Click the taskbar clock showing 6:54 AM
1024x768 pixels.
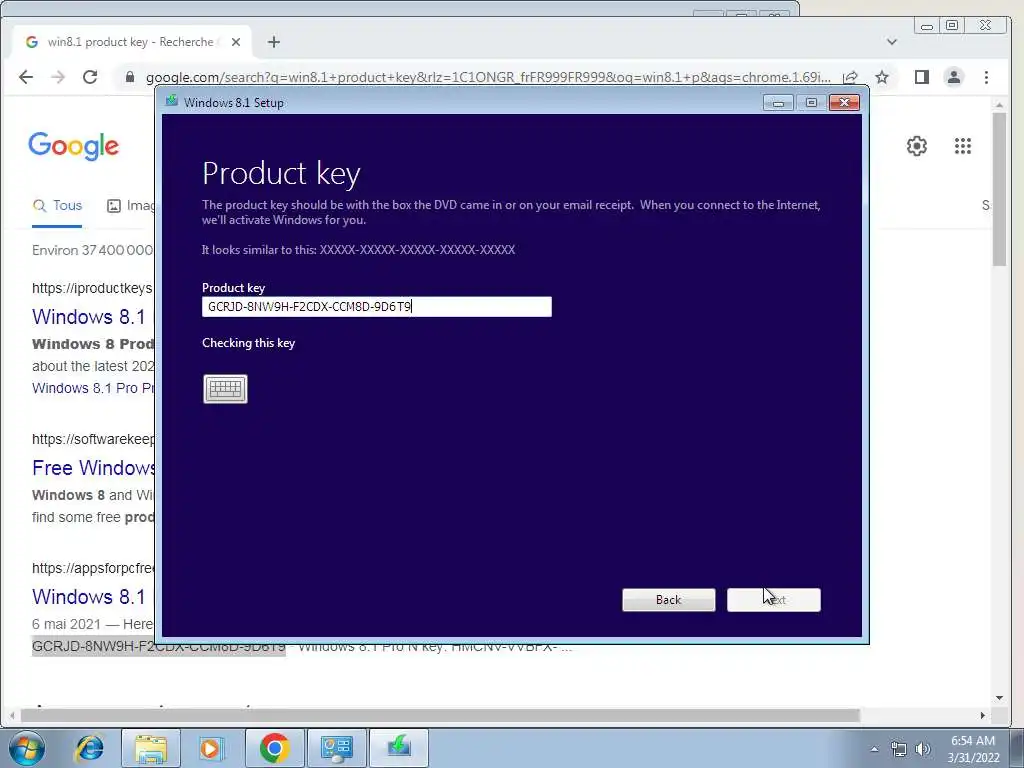(x=973, y=749)
